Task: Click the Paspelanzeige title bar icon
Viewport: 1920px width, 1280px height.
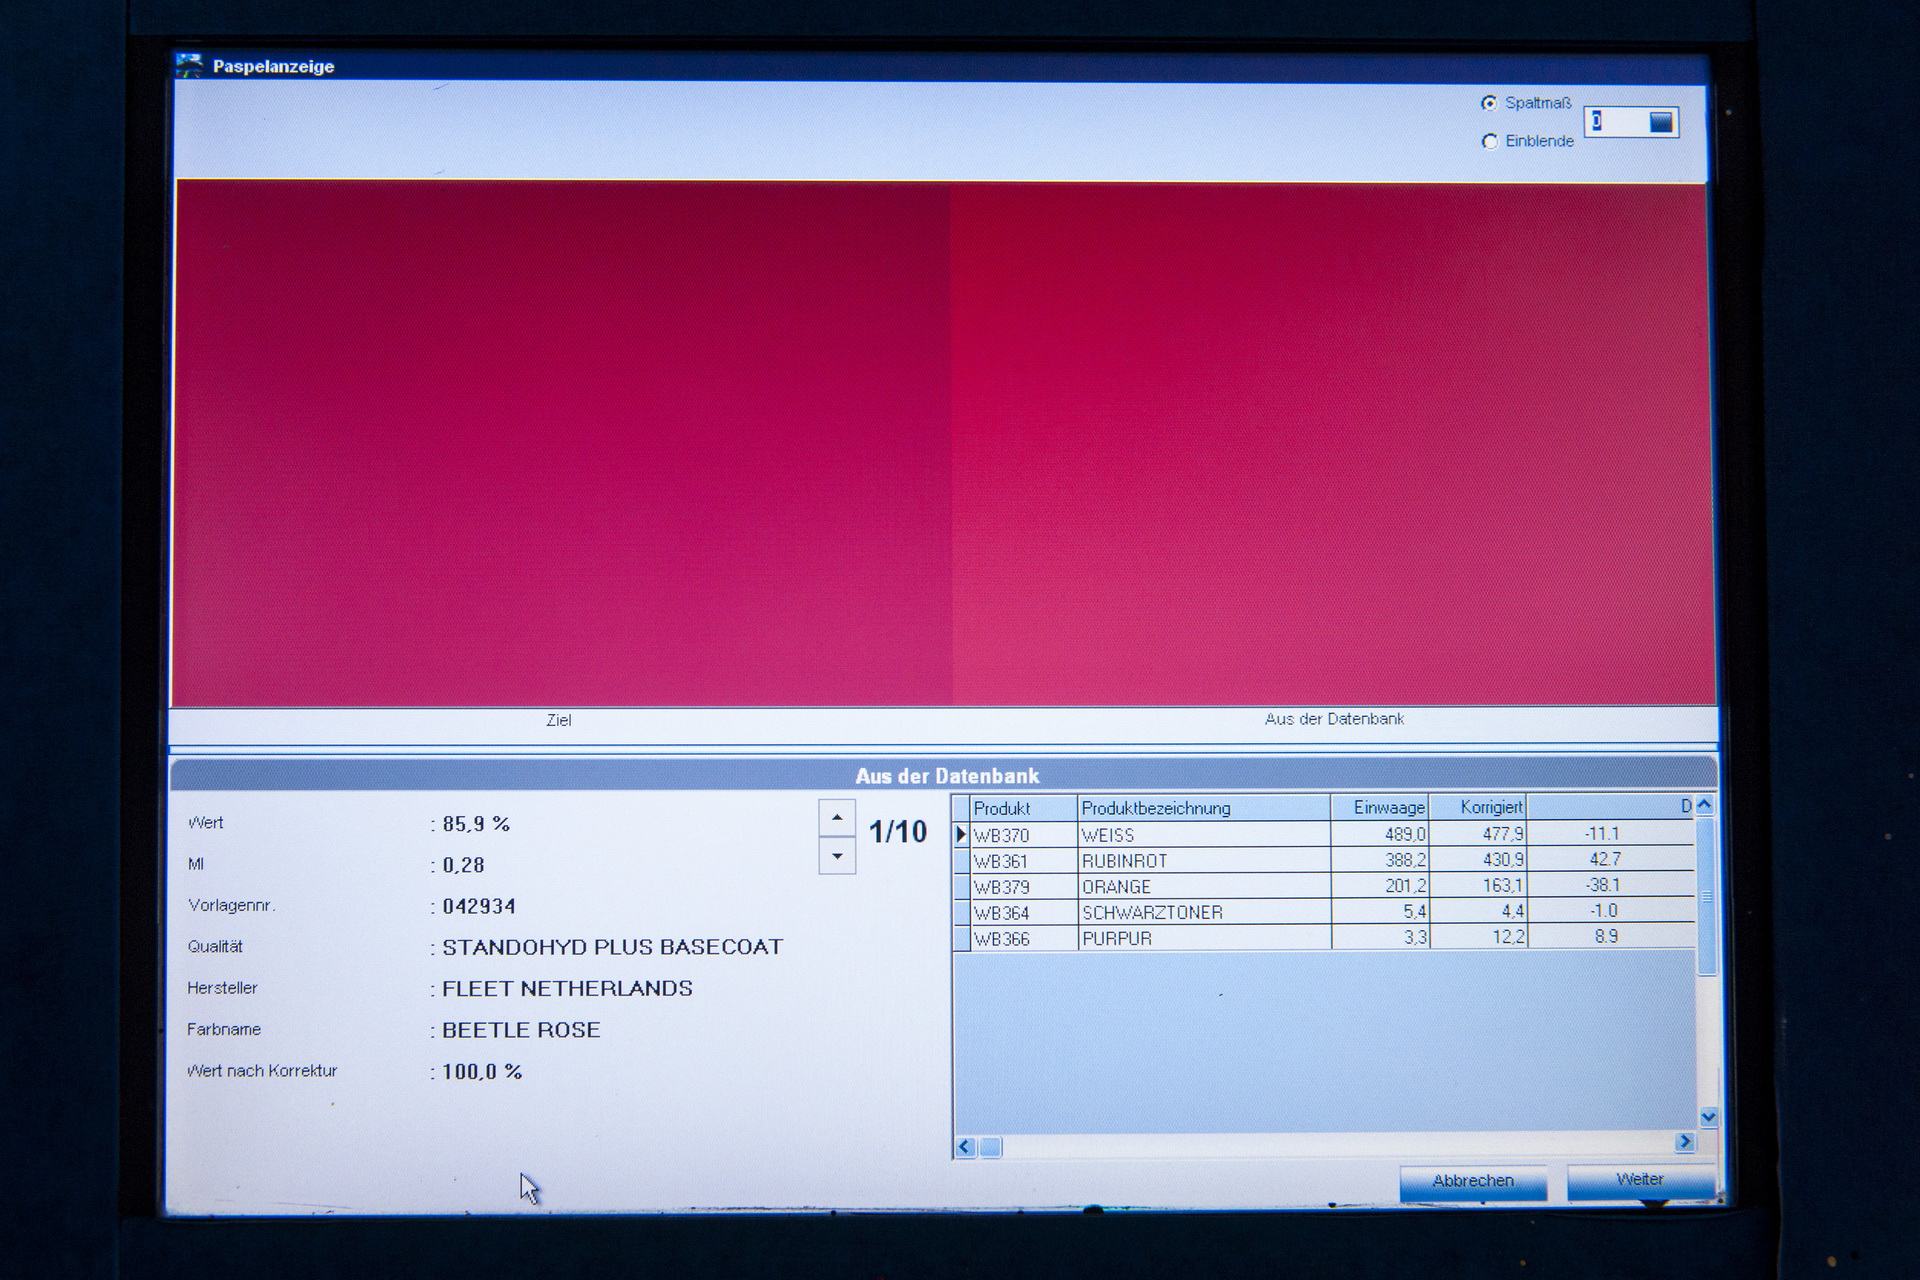Action: tap(189, 66)
